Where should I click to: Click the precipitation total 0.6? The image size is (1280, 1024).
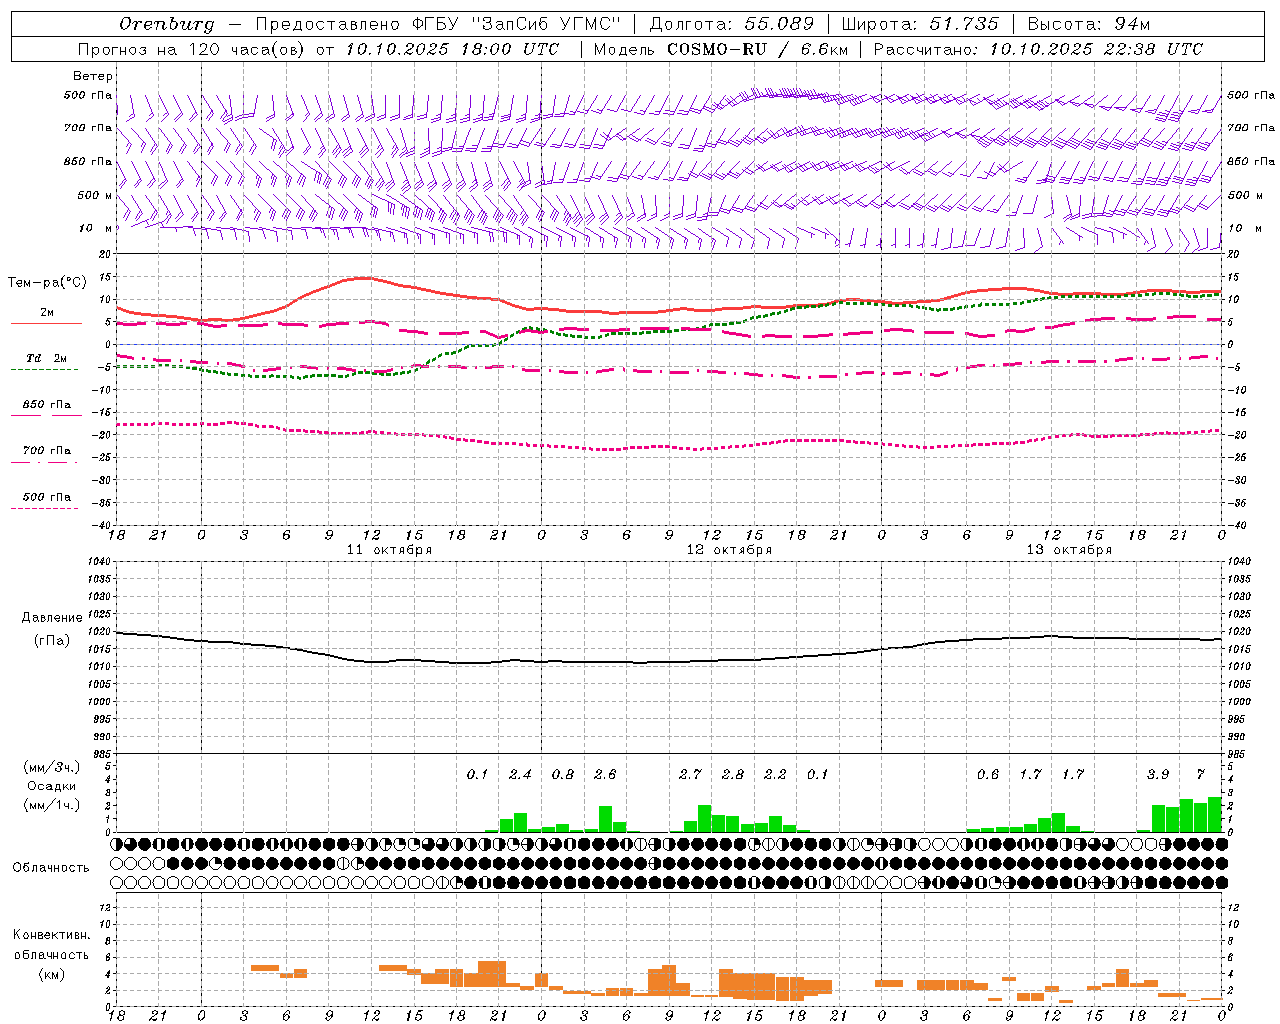pyautogui.click(x=988, y=774)
